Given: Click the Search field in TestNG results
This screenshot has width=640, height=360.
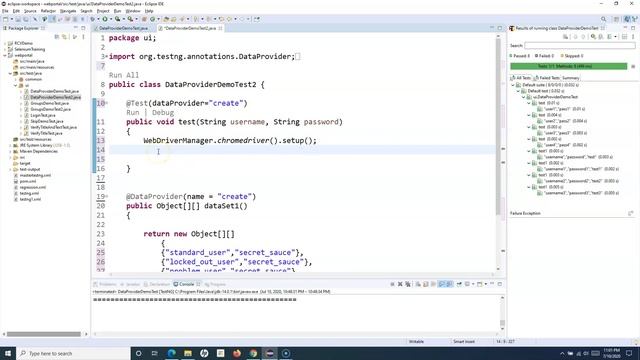Looking at the screenshot, I should [580, 45].
